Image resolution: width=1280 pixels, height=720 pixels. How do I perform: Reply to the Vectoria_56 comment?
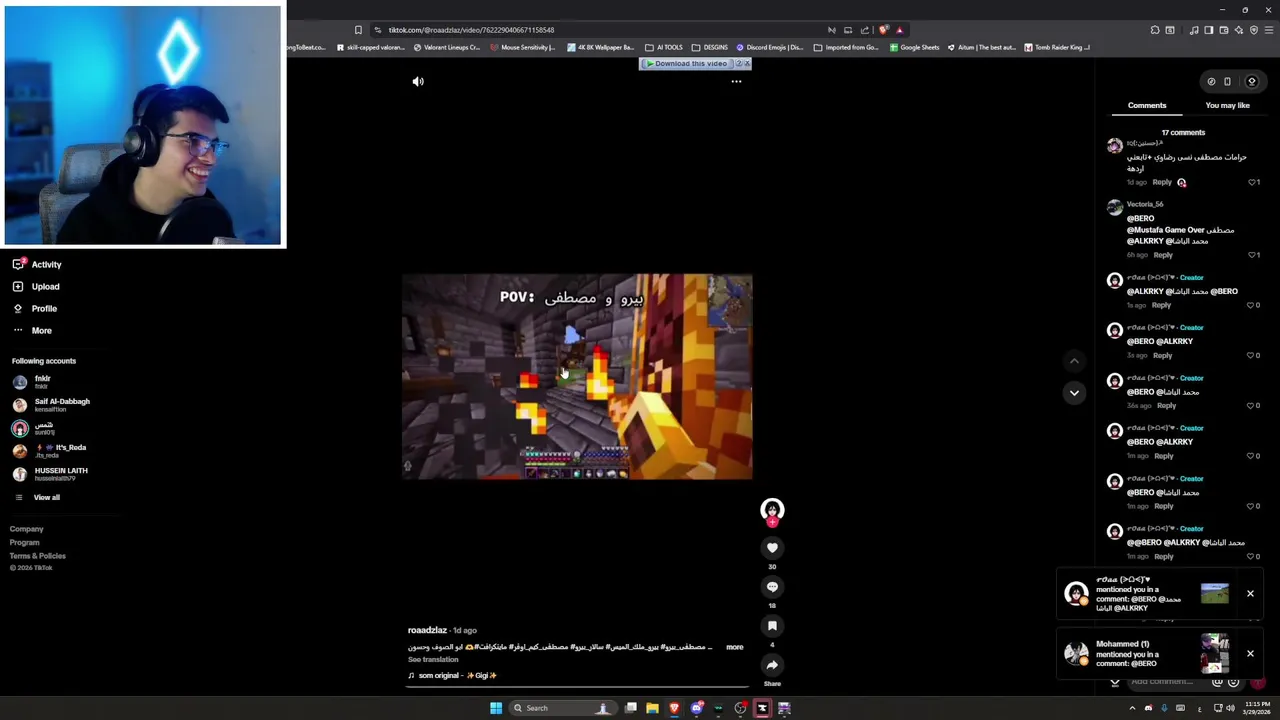1163,255
